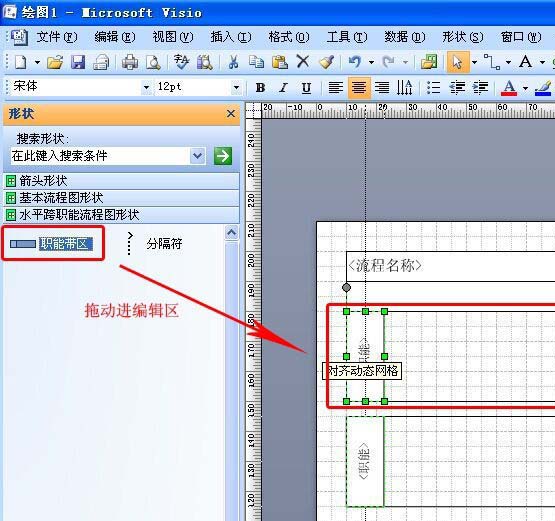This screenshot has width=555, height=521.
Task: Click green arrow search shapes button
Action: [223, 156]
